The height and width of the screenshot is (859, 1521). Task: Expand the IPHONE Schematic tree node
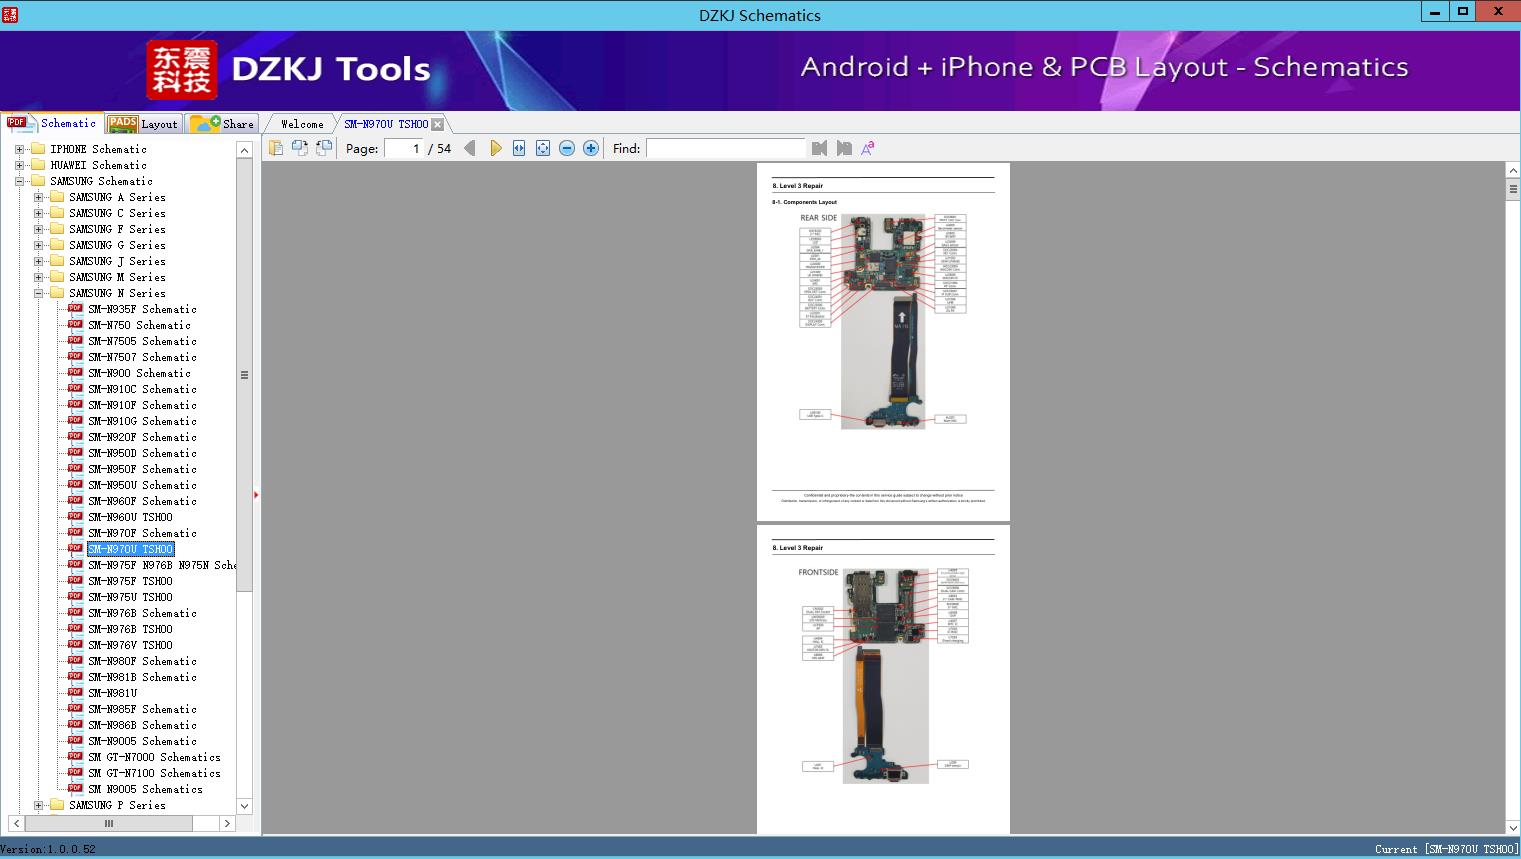(x=19, y=149)
